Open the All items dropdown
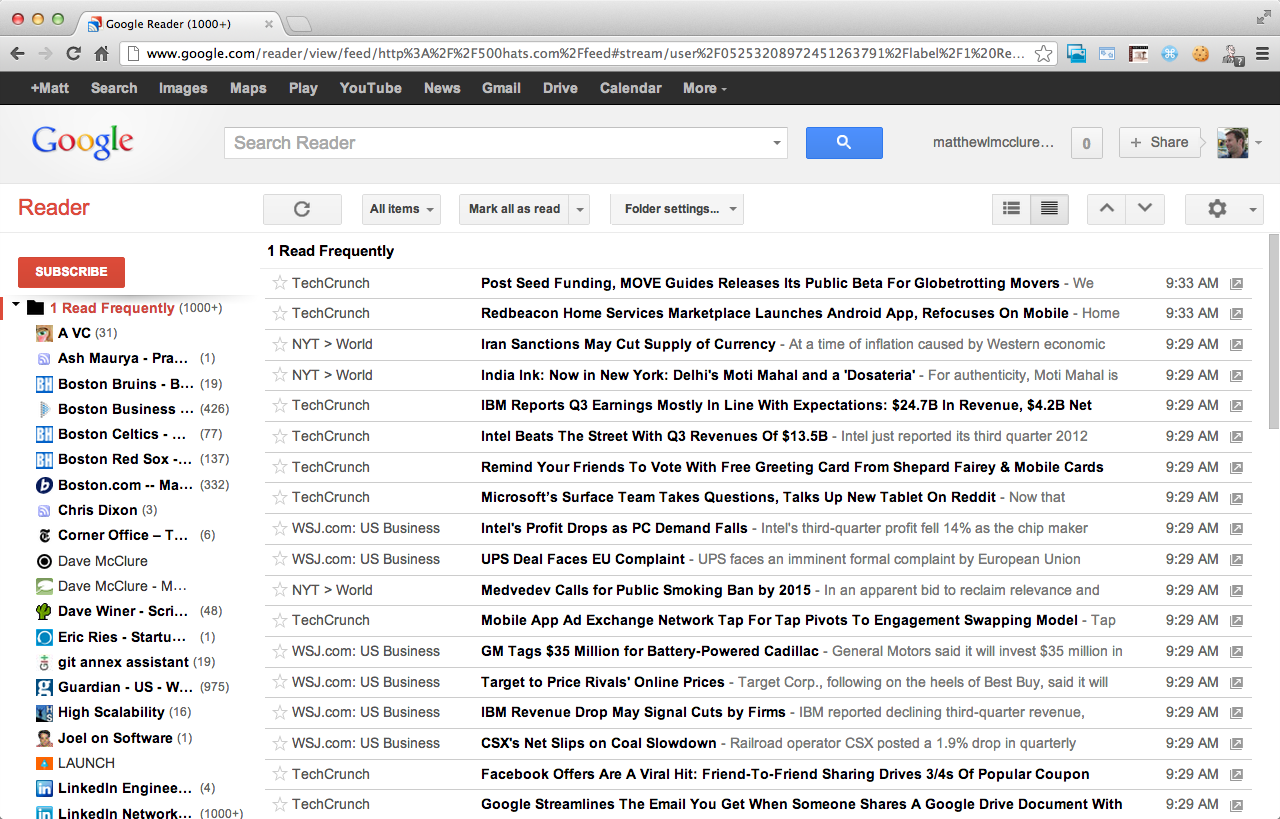1280x819 pixels. click(x=401, y=209)
